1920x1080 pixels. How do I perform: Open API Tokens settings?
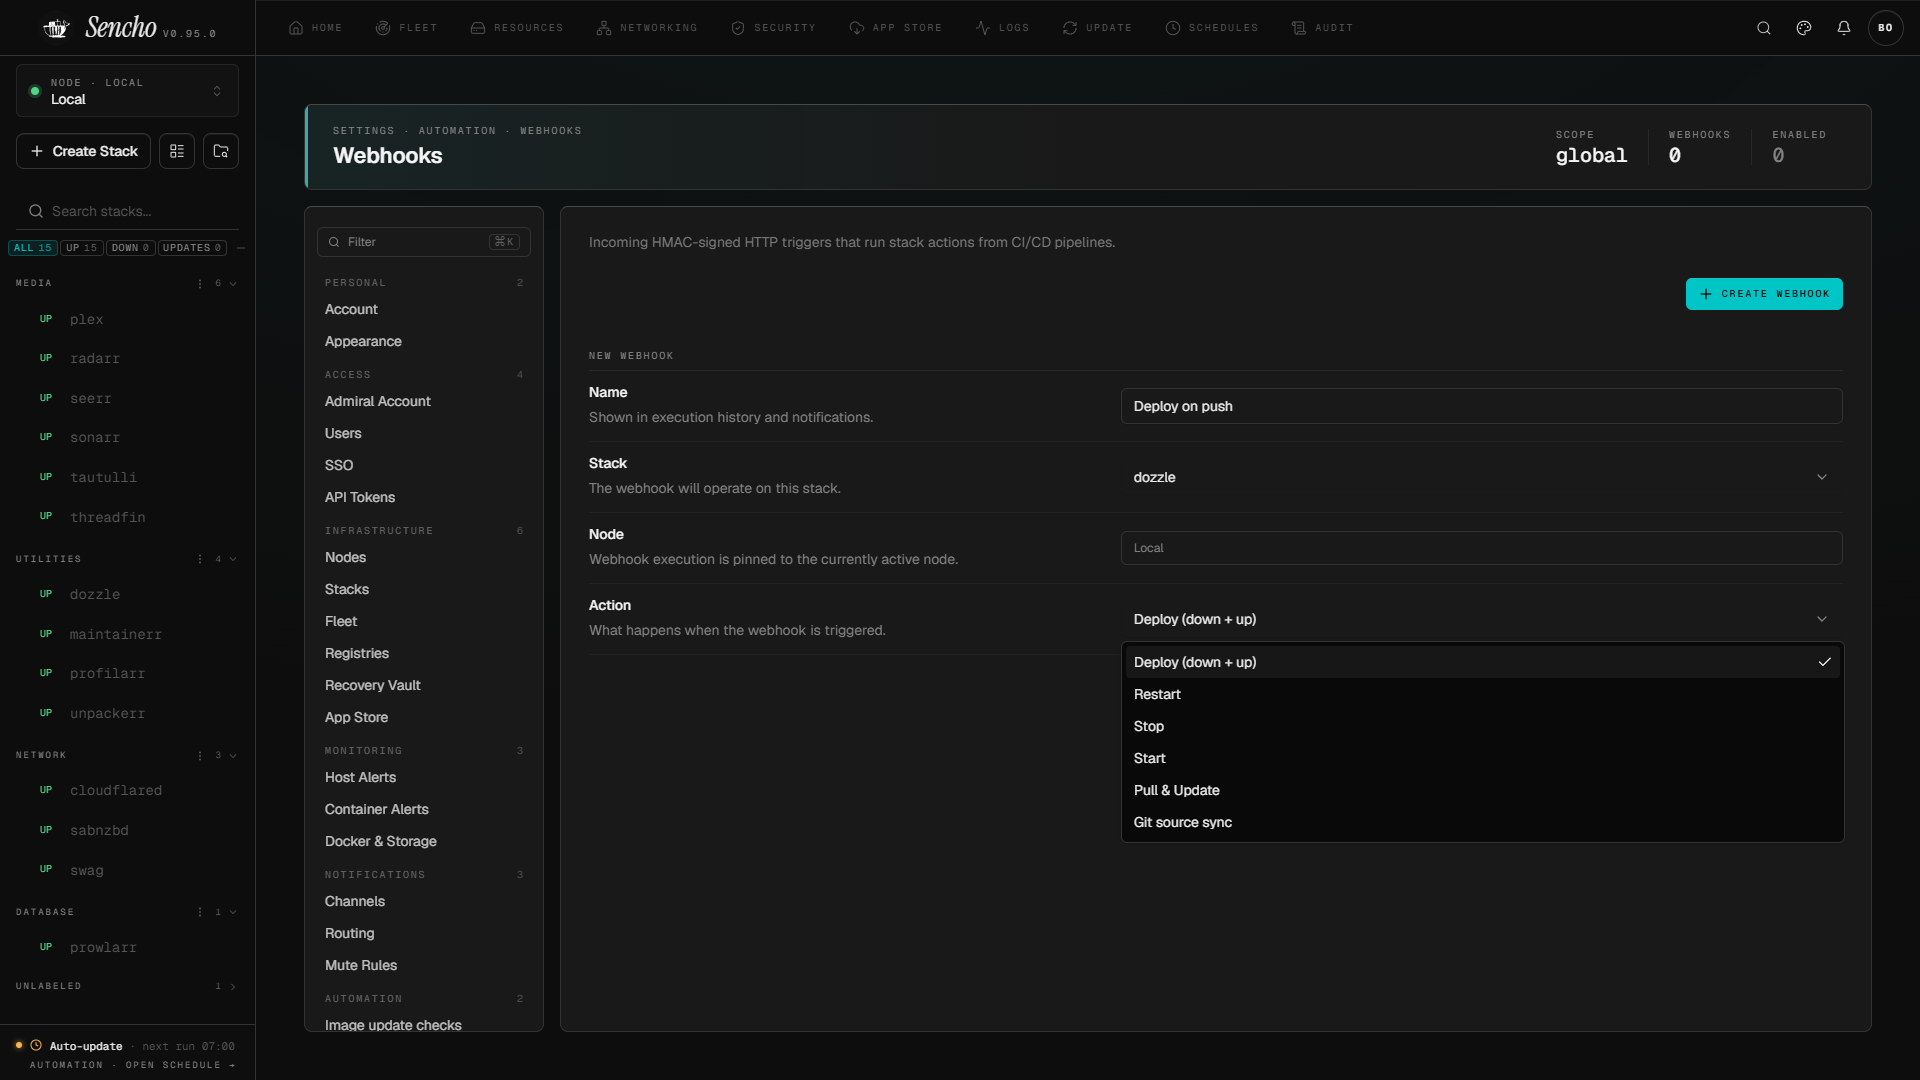[360, 498]
